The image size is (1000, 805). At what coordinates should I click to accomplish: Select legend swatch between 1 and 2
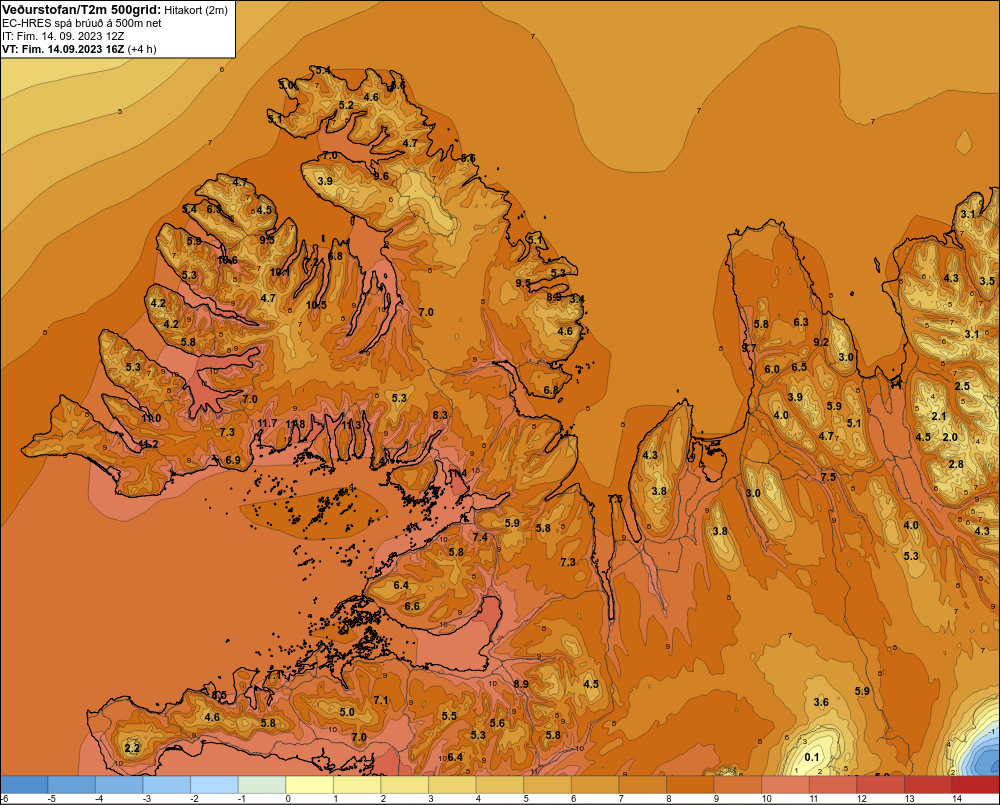click(x=357, y=784)
